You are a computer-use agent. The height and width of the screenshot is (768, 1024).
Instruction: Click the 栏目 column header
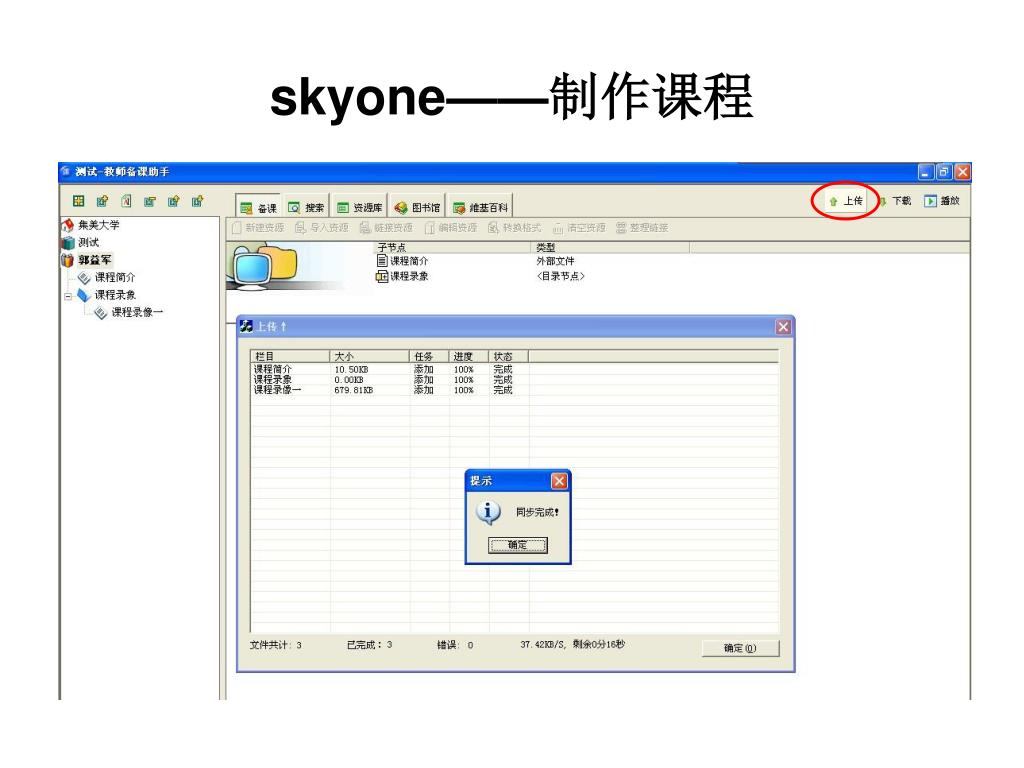pyautogui.click(x=291, y=357)
